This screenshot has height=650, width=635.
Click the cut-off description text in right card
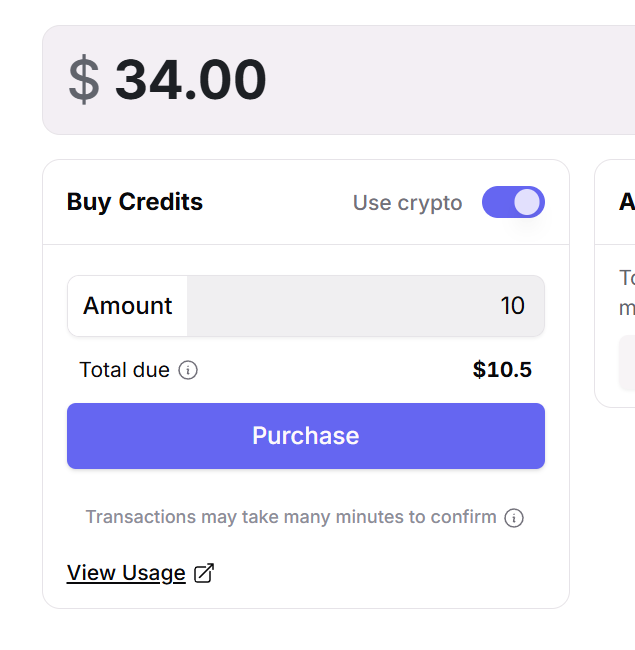tap(627, 292)
